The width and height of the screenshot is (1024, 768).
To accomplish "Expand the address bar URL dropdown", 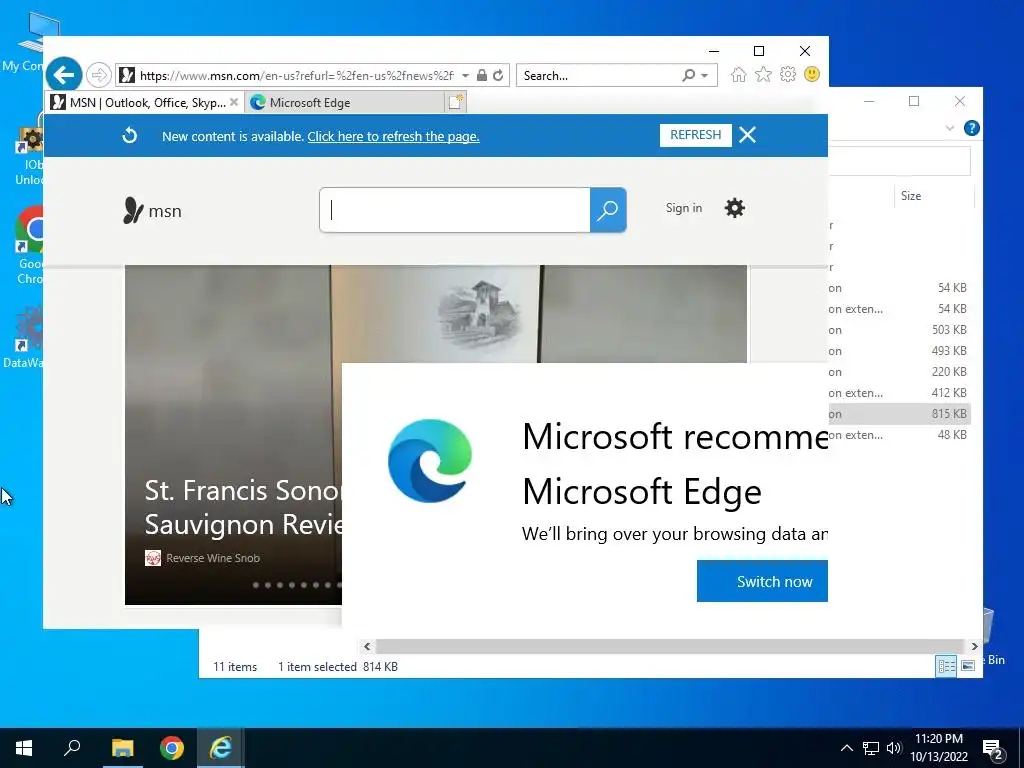I will coord(465,76).
